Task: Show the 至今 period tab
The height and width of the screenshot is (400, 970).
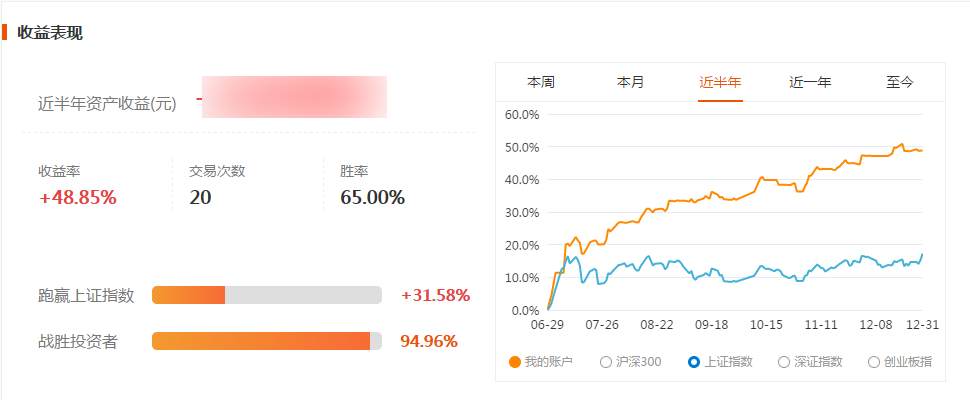Action: 899,82
